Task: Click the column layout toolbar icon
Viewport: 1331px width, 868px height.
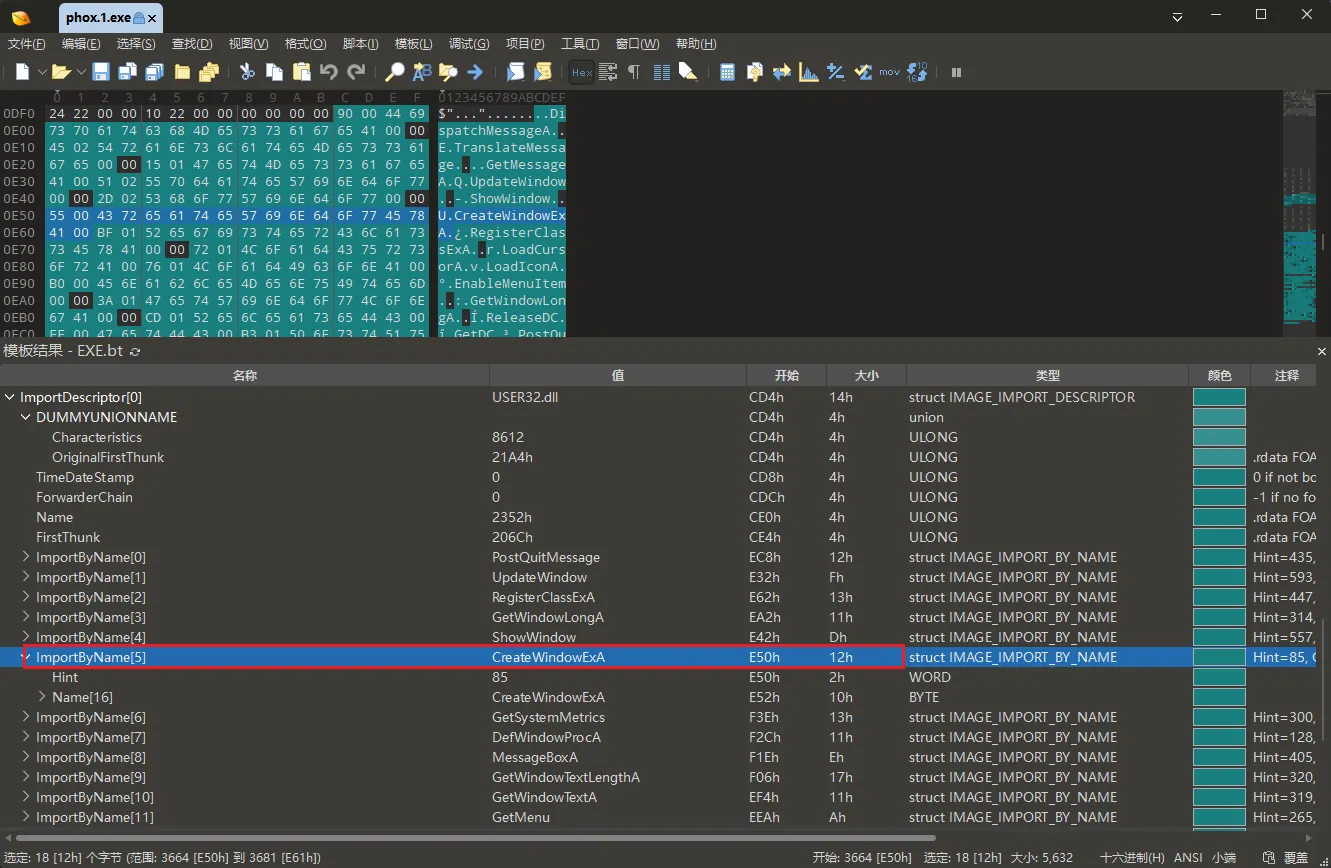Action: pyautogui.click(x=661, y=72)
